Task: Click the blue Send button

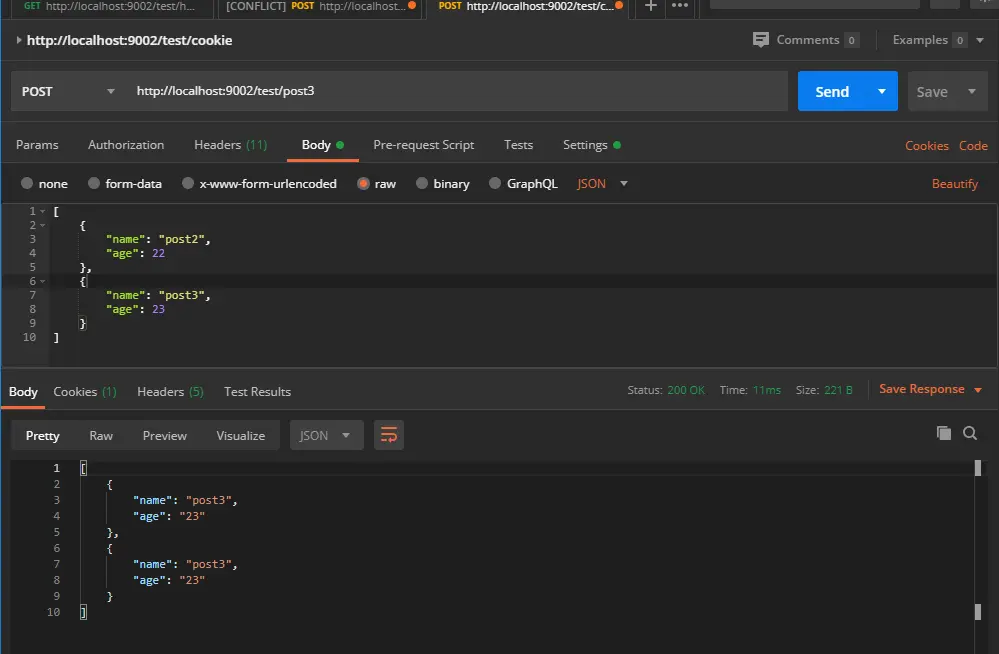Action: click(832, 91)
